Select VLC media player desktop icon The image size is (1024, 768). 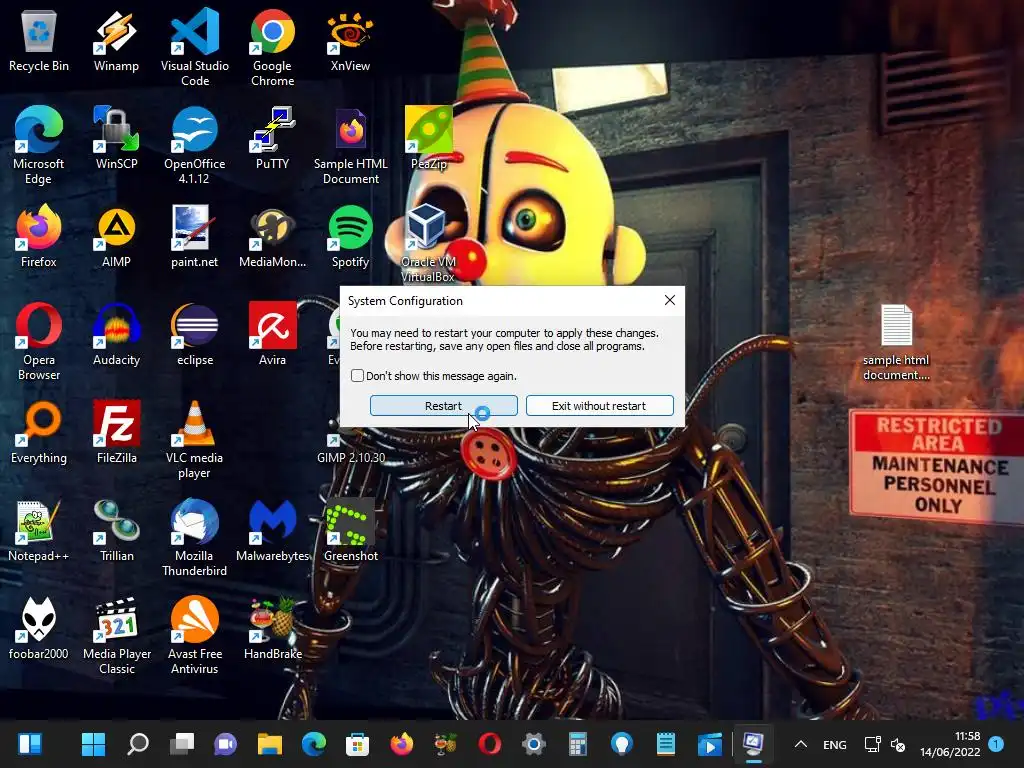click(195, 440)
